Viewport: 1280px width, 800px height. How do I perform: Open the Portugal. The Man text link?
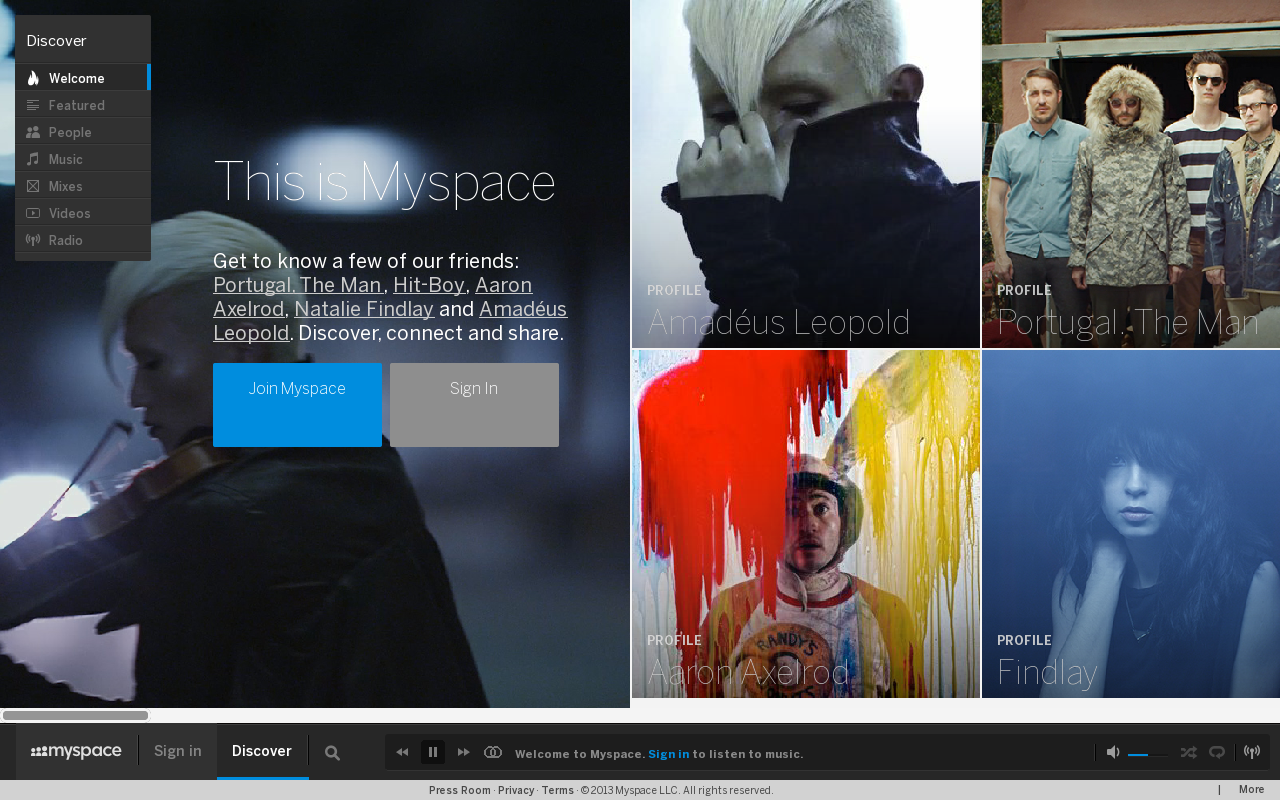[298, 285]
